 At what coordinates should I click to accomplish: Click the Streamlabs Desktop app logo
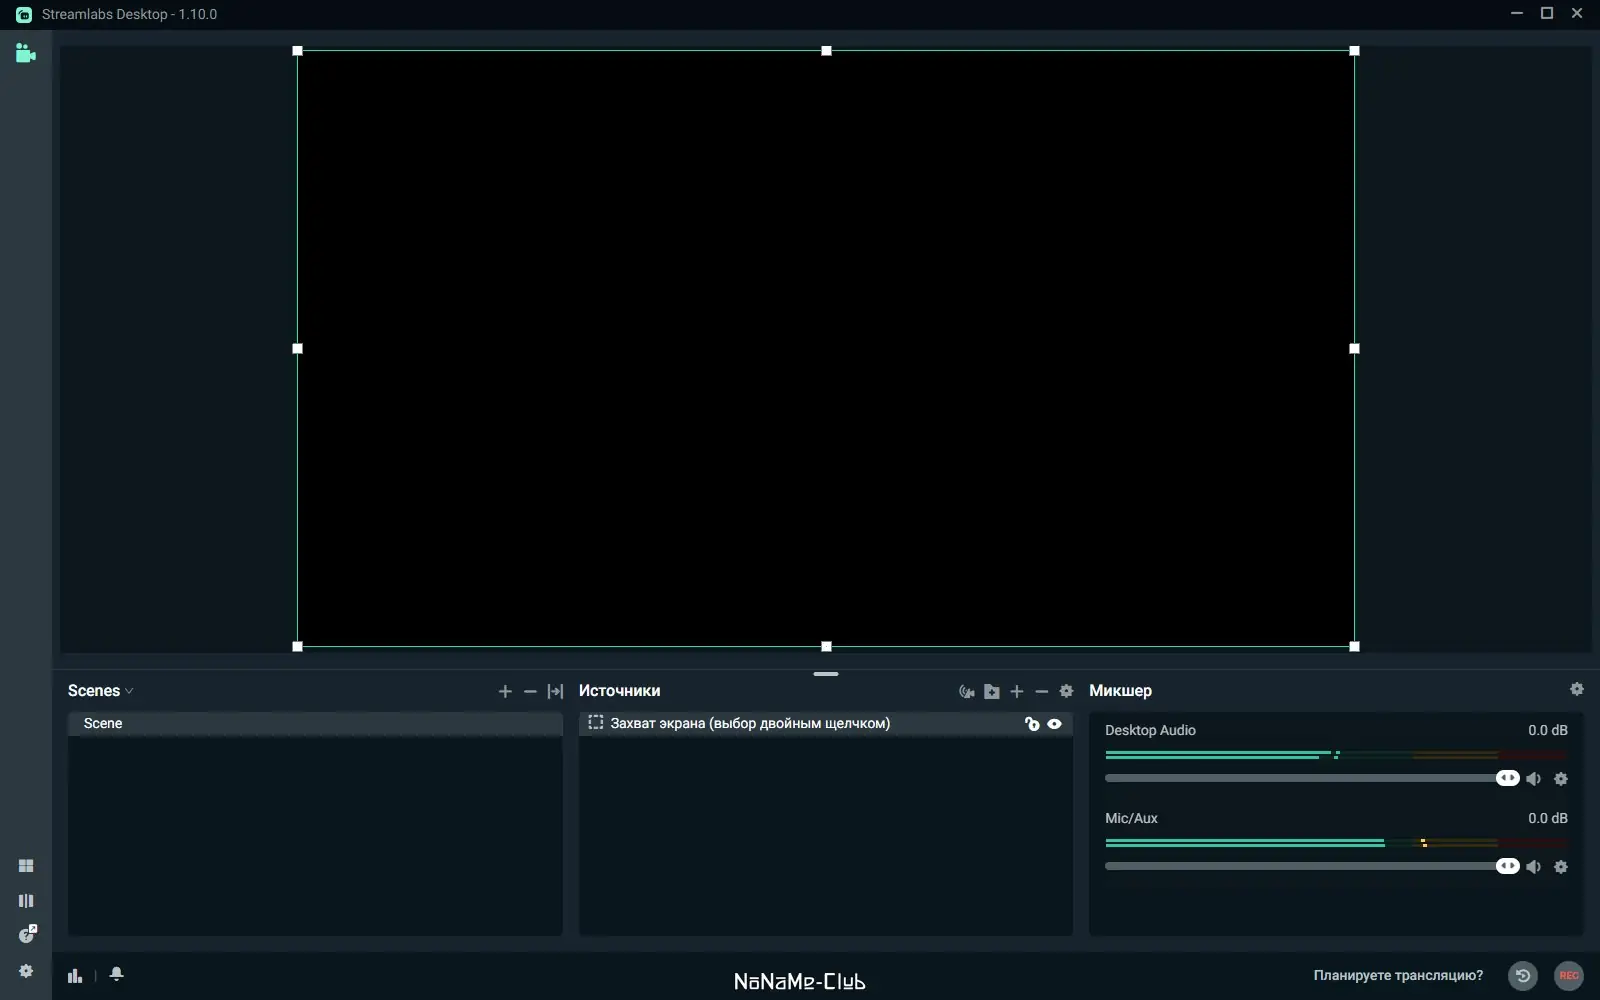pos(24,14)
